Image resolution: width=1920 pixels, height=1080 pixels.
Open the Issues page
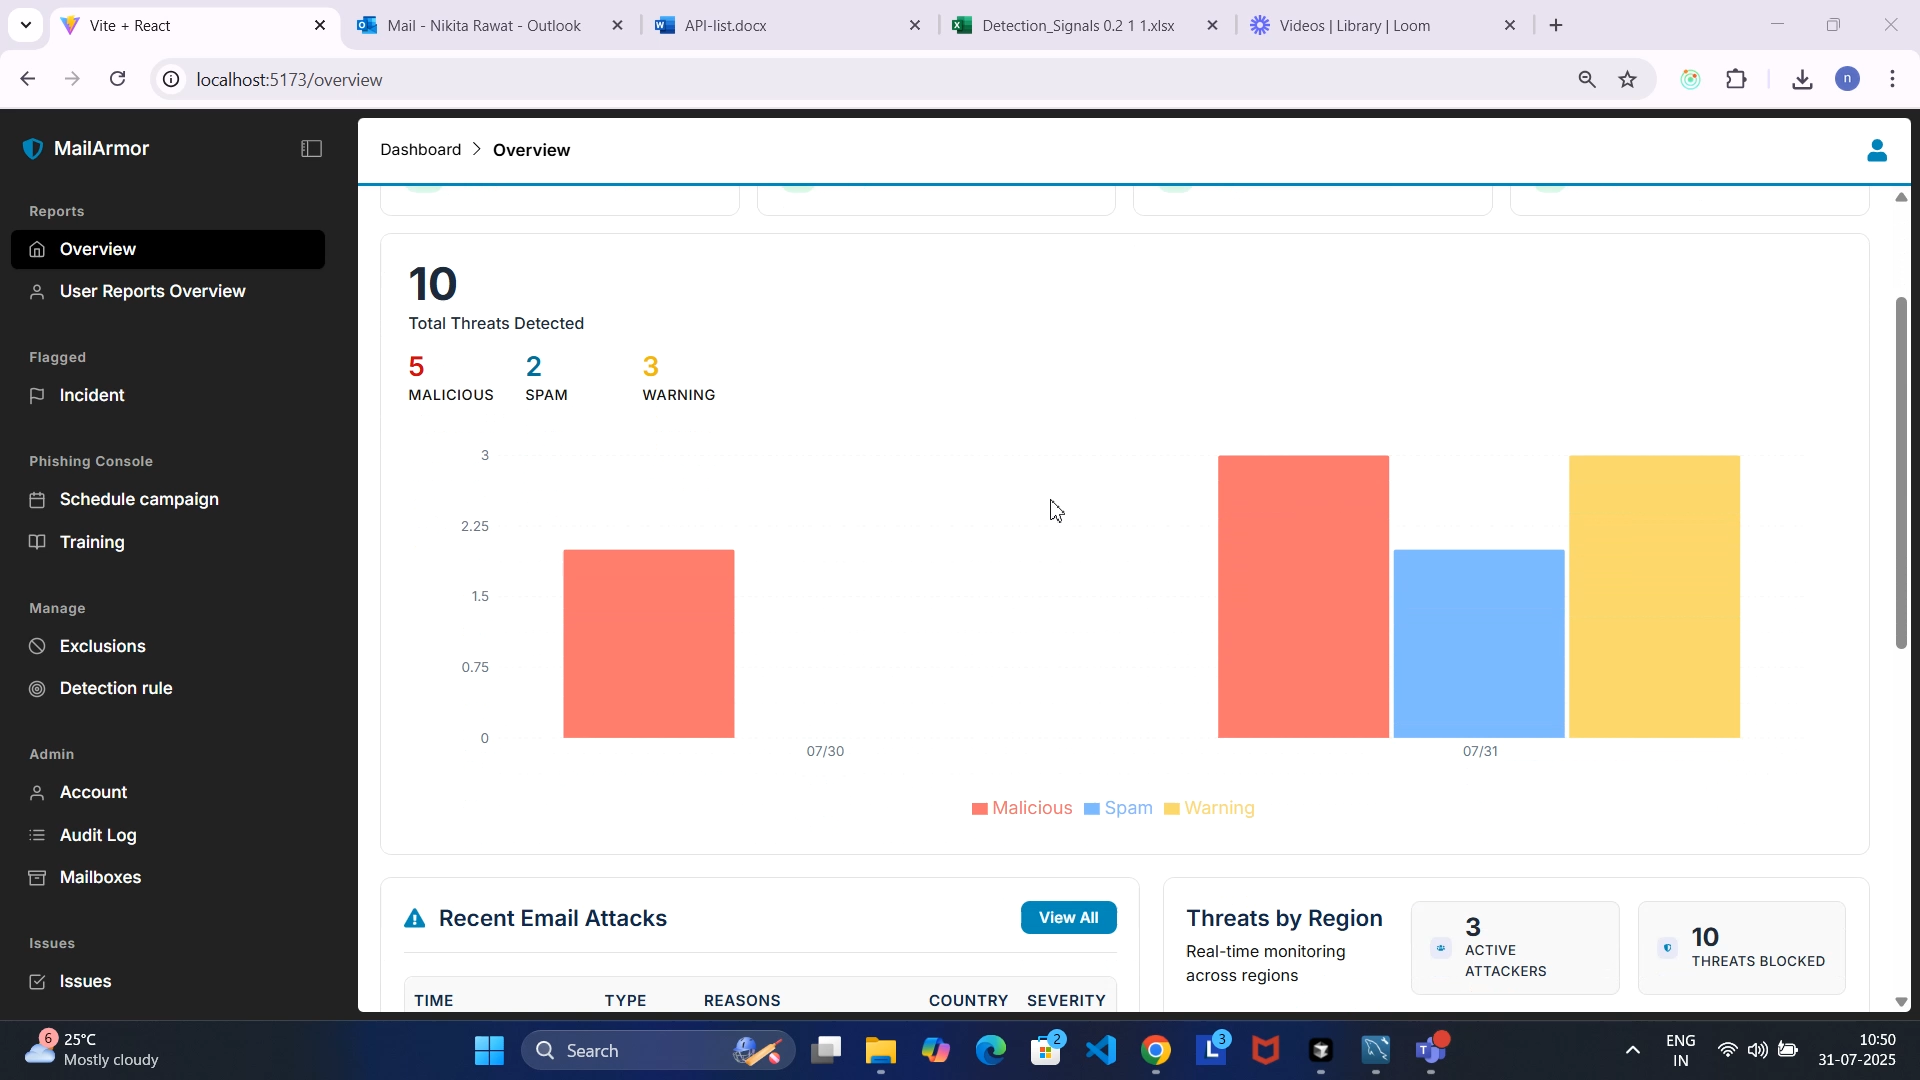85,982
